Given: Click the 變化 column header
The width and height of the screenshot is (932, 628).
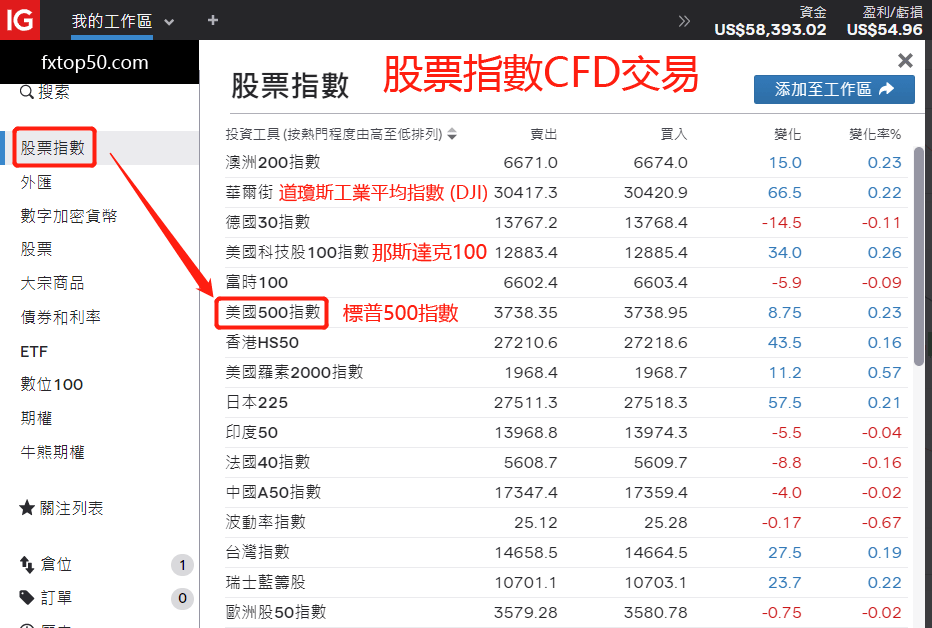Looking at the screenshot, I should (788, 134).
